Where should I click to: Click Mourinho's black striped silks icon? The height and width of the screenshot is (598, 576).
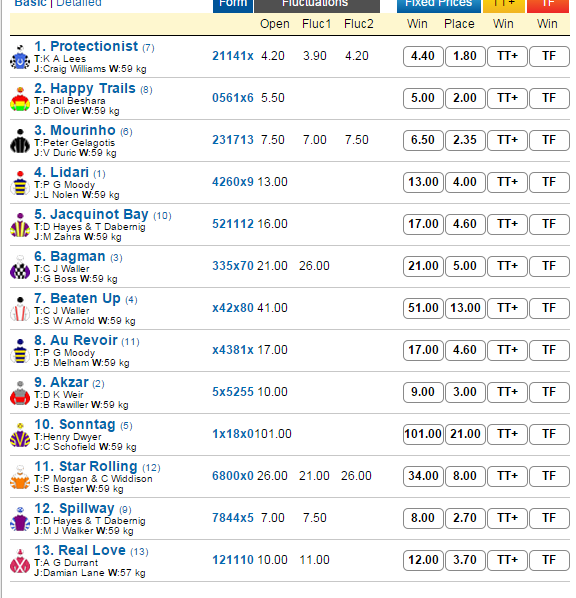tap(20, 141)
